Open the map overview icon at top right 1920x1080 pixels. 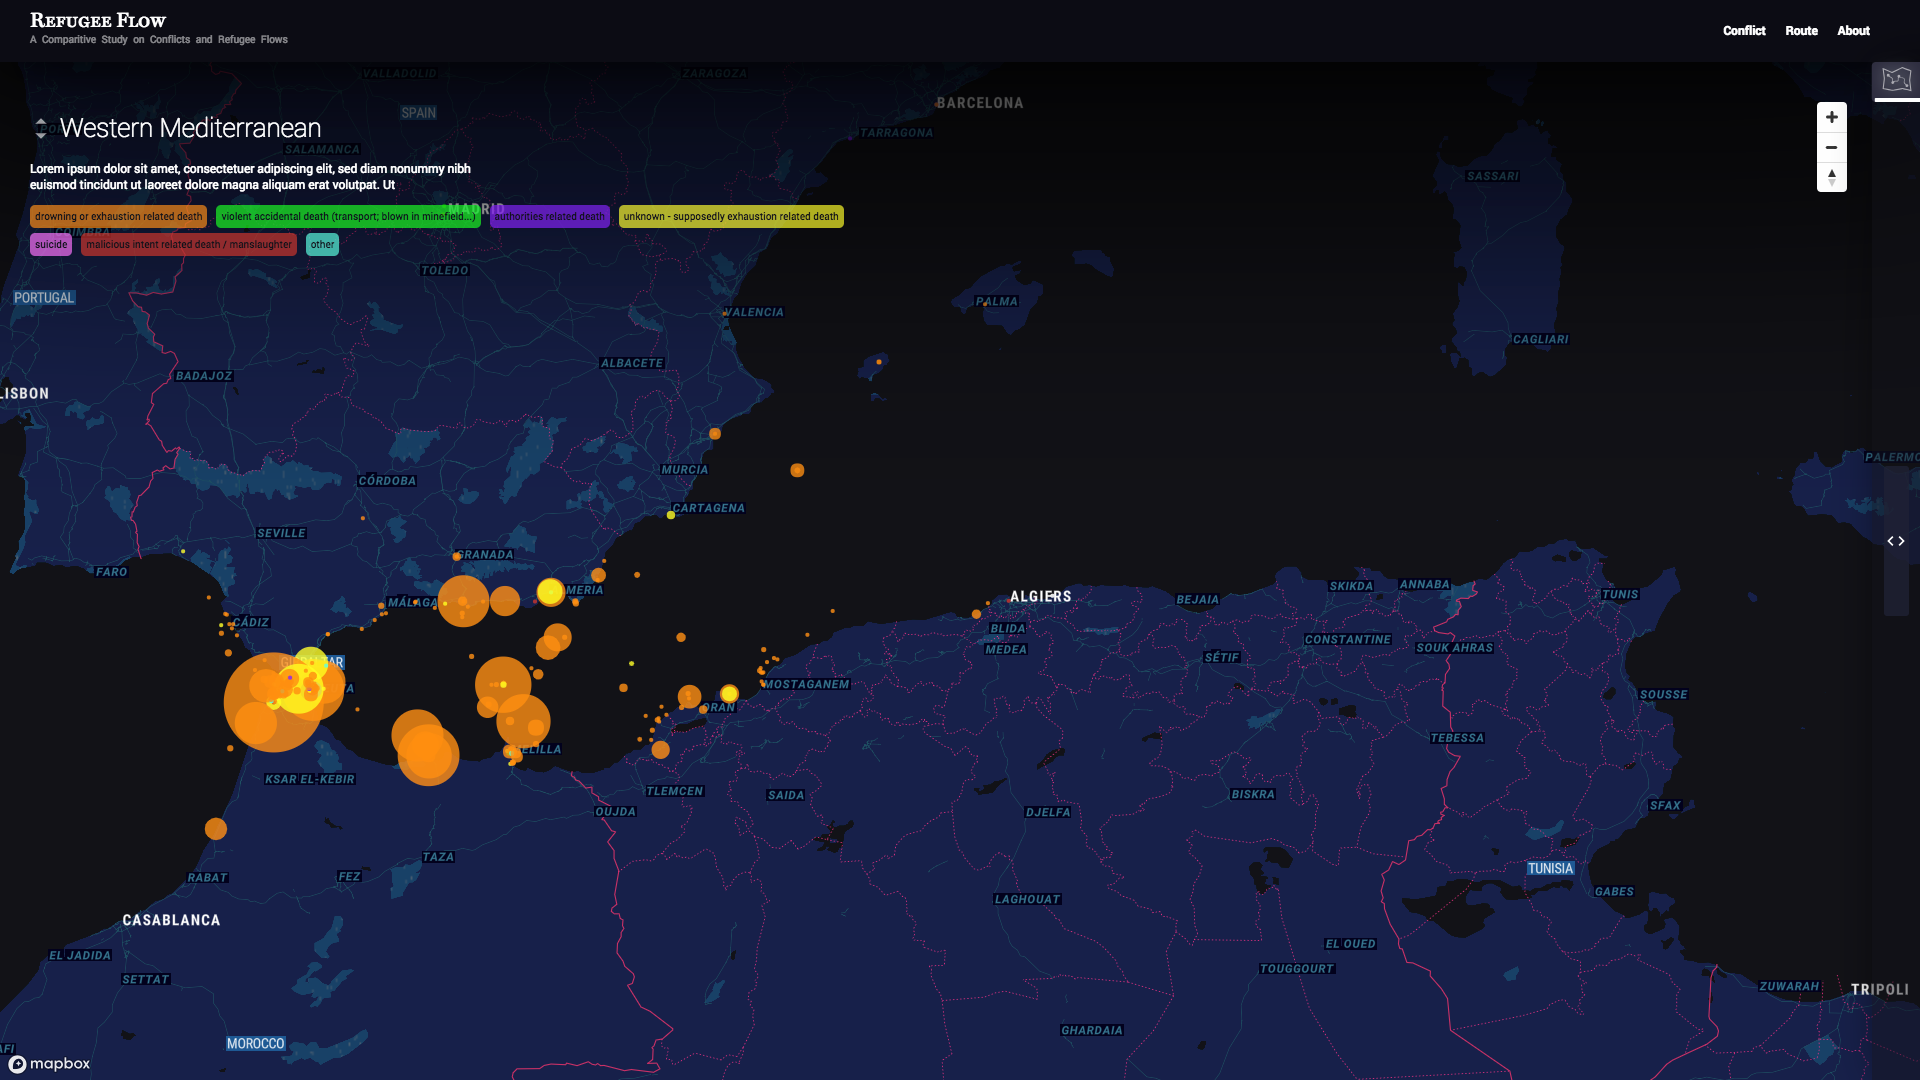[1896, 79]
